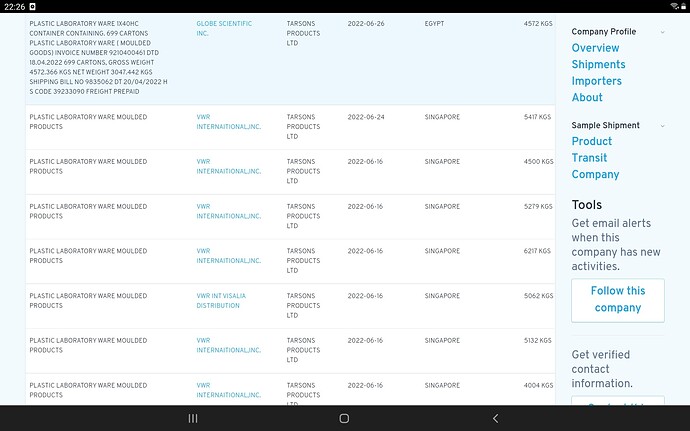
Task: Open VWR International link in the 4500 KGS row
Action: pyautogui.click(x=228, y=166)
